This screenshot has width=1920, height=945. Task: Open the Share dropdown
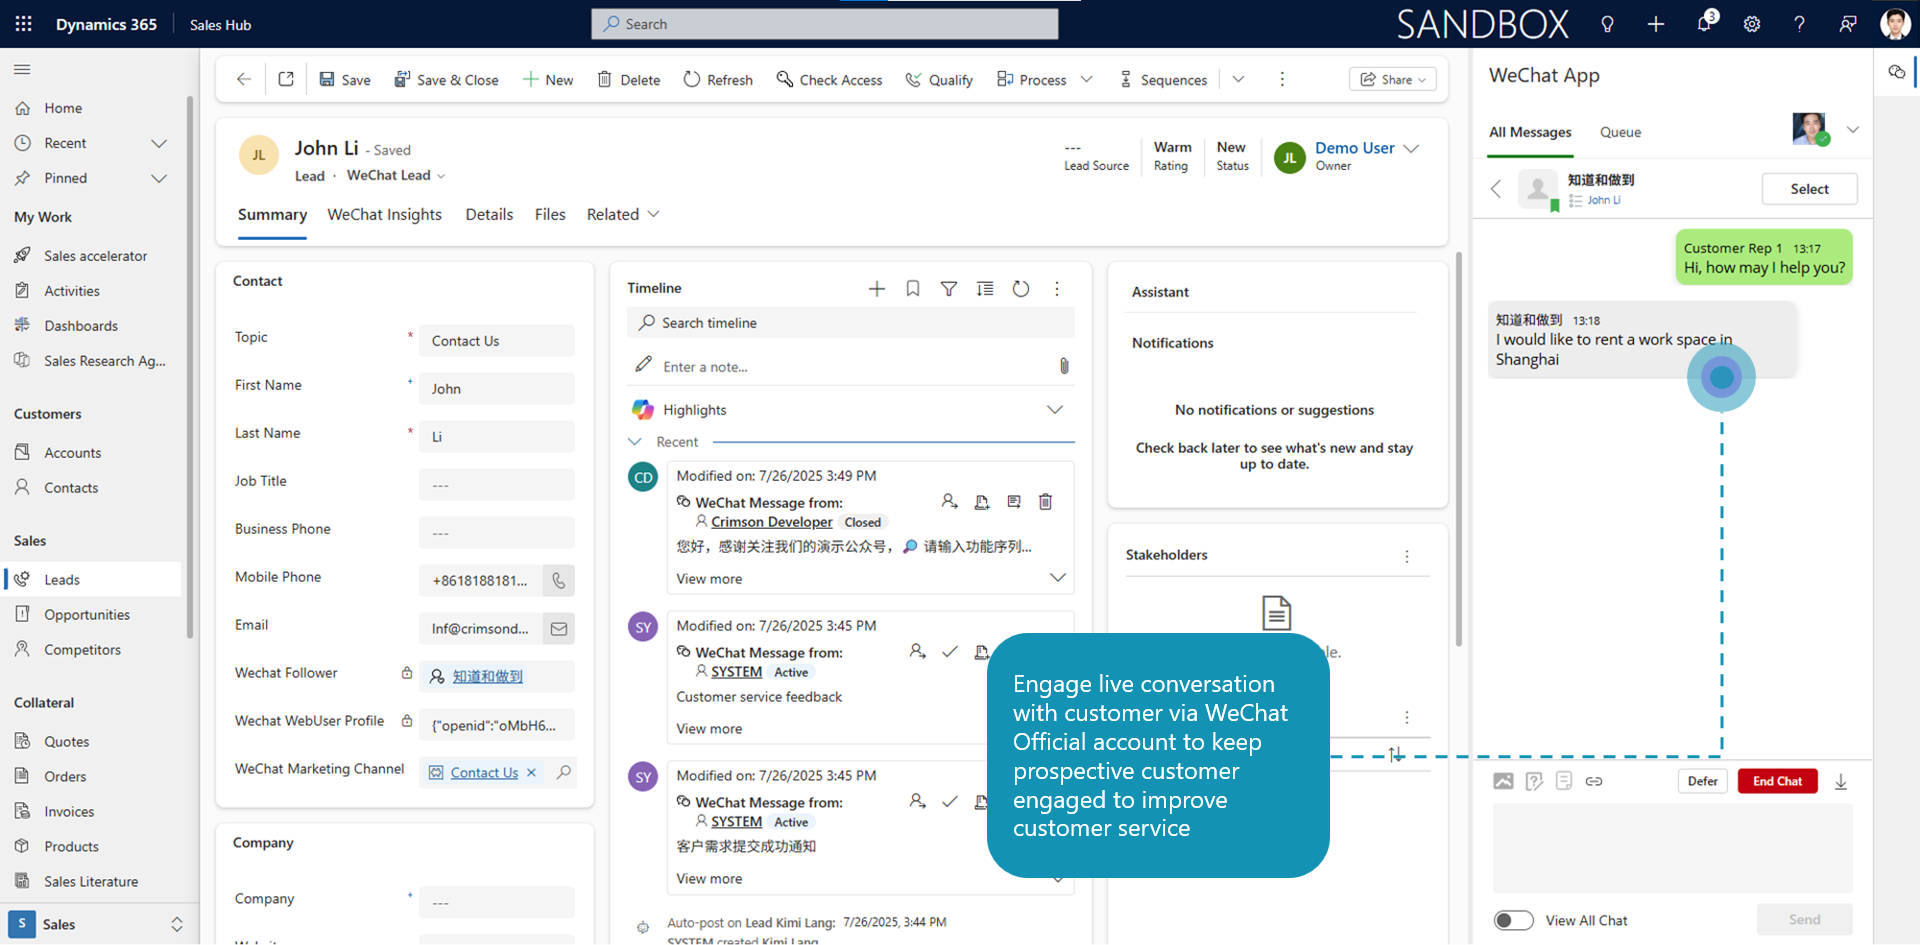click(x=1393, y=80)
